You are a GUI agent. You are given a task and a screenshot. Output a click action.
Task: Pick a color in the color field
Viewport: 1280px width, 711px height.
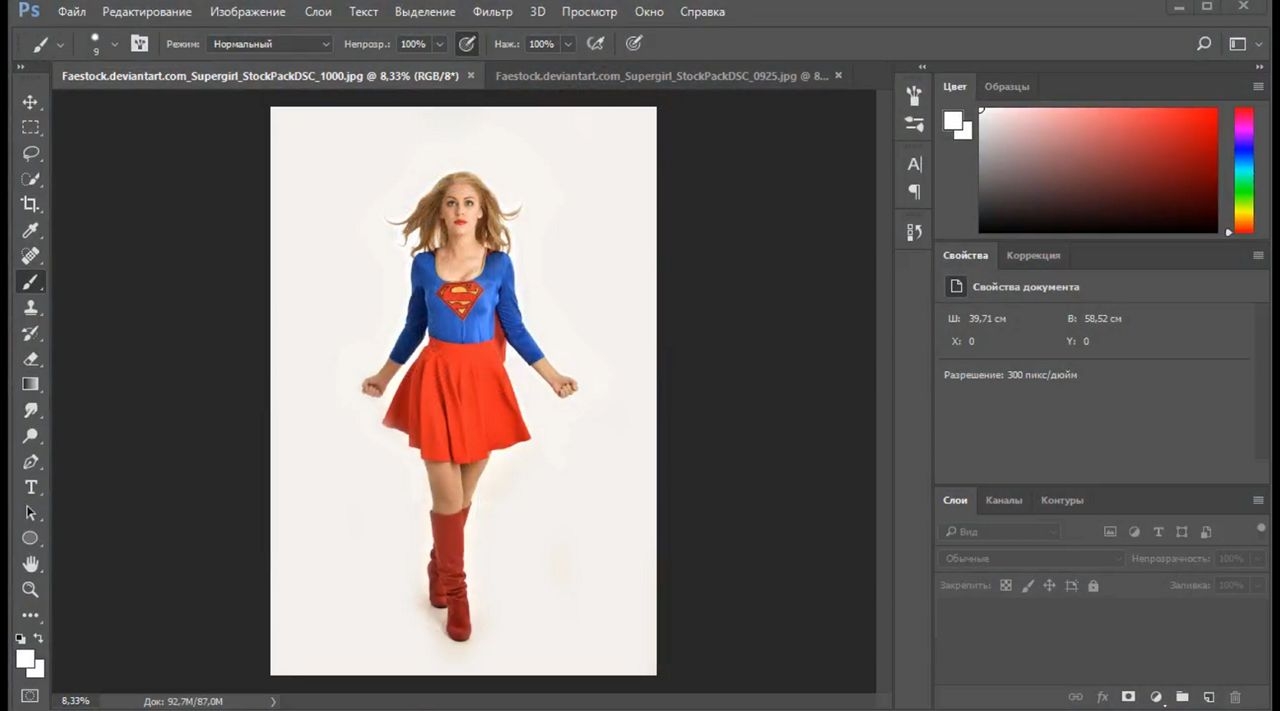pyautogui.click(x=1098, y=170)
